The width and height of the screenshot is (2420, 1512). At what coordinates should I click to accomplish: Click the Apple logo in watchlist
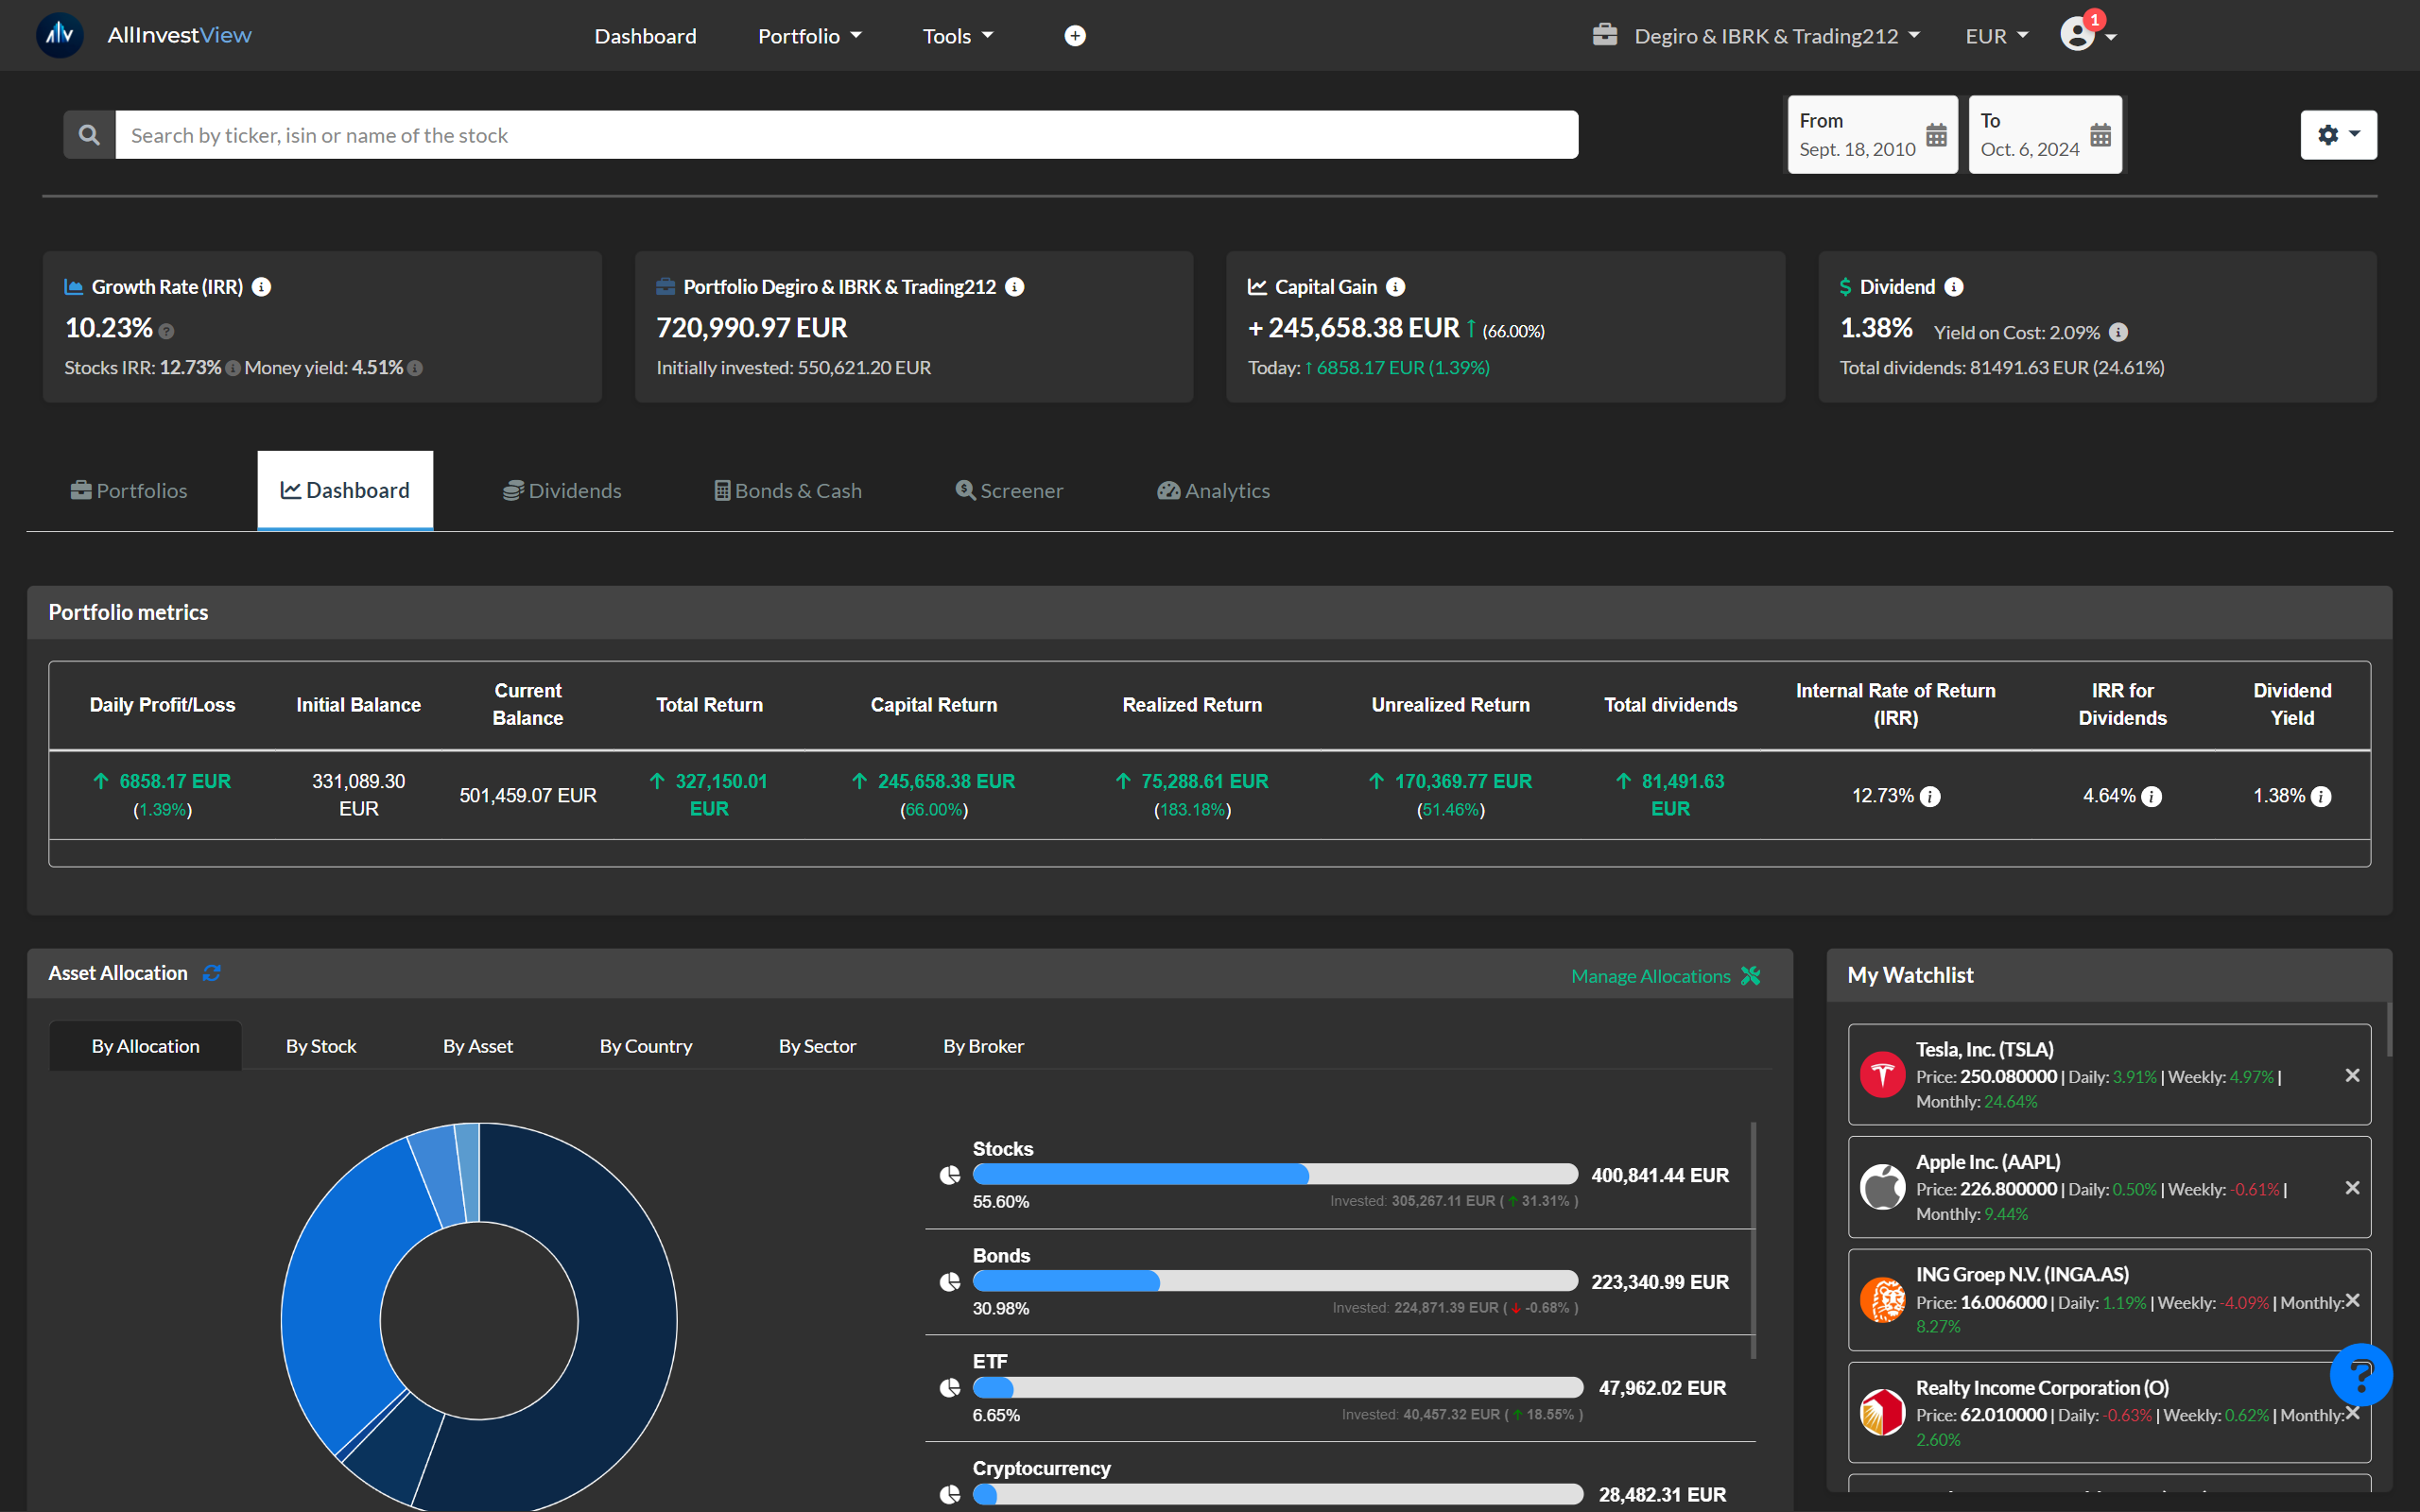click(1882, 1187)
